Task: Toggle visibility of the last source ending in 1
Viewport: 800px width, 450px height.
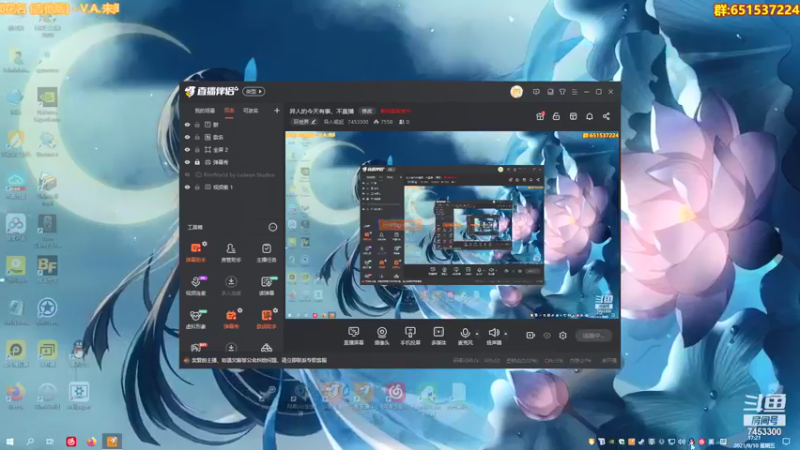Action: click(187, 187)
